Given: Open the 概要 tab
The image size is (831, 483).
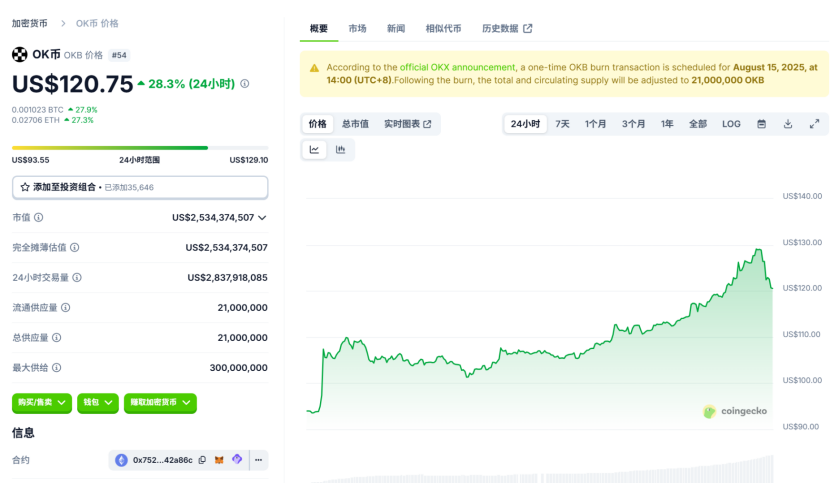Looking at the screenshot, I should point(319,29).
